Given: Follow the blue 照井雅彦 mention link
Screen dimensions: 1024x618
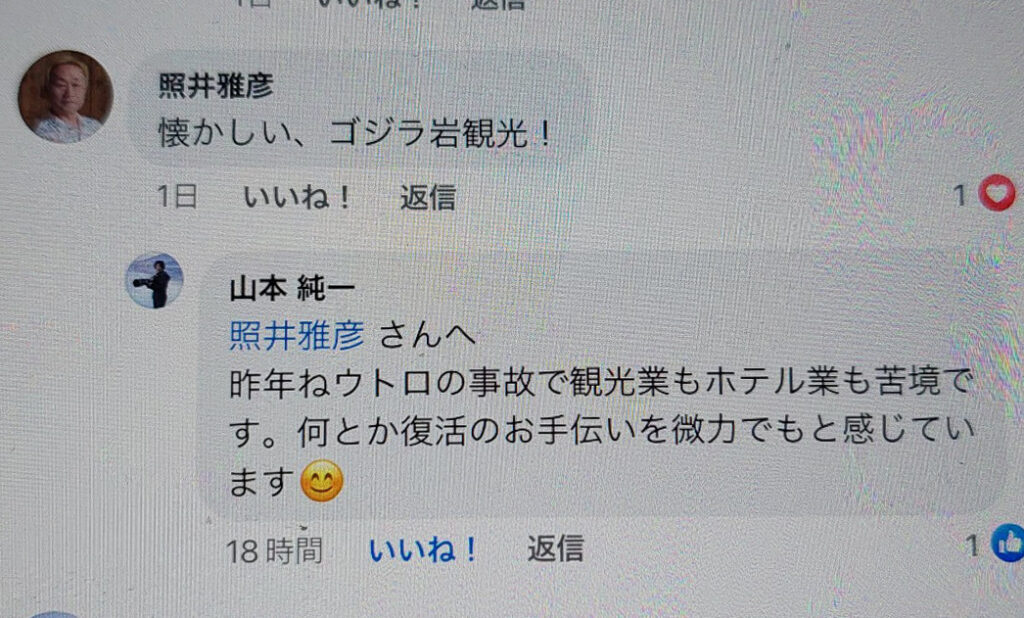Looking at the screenshot, I should tap(297, 336).
